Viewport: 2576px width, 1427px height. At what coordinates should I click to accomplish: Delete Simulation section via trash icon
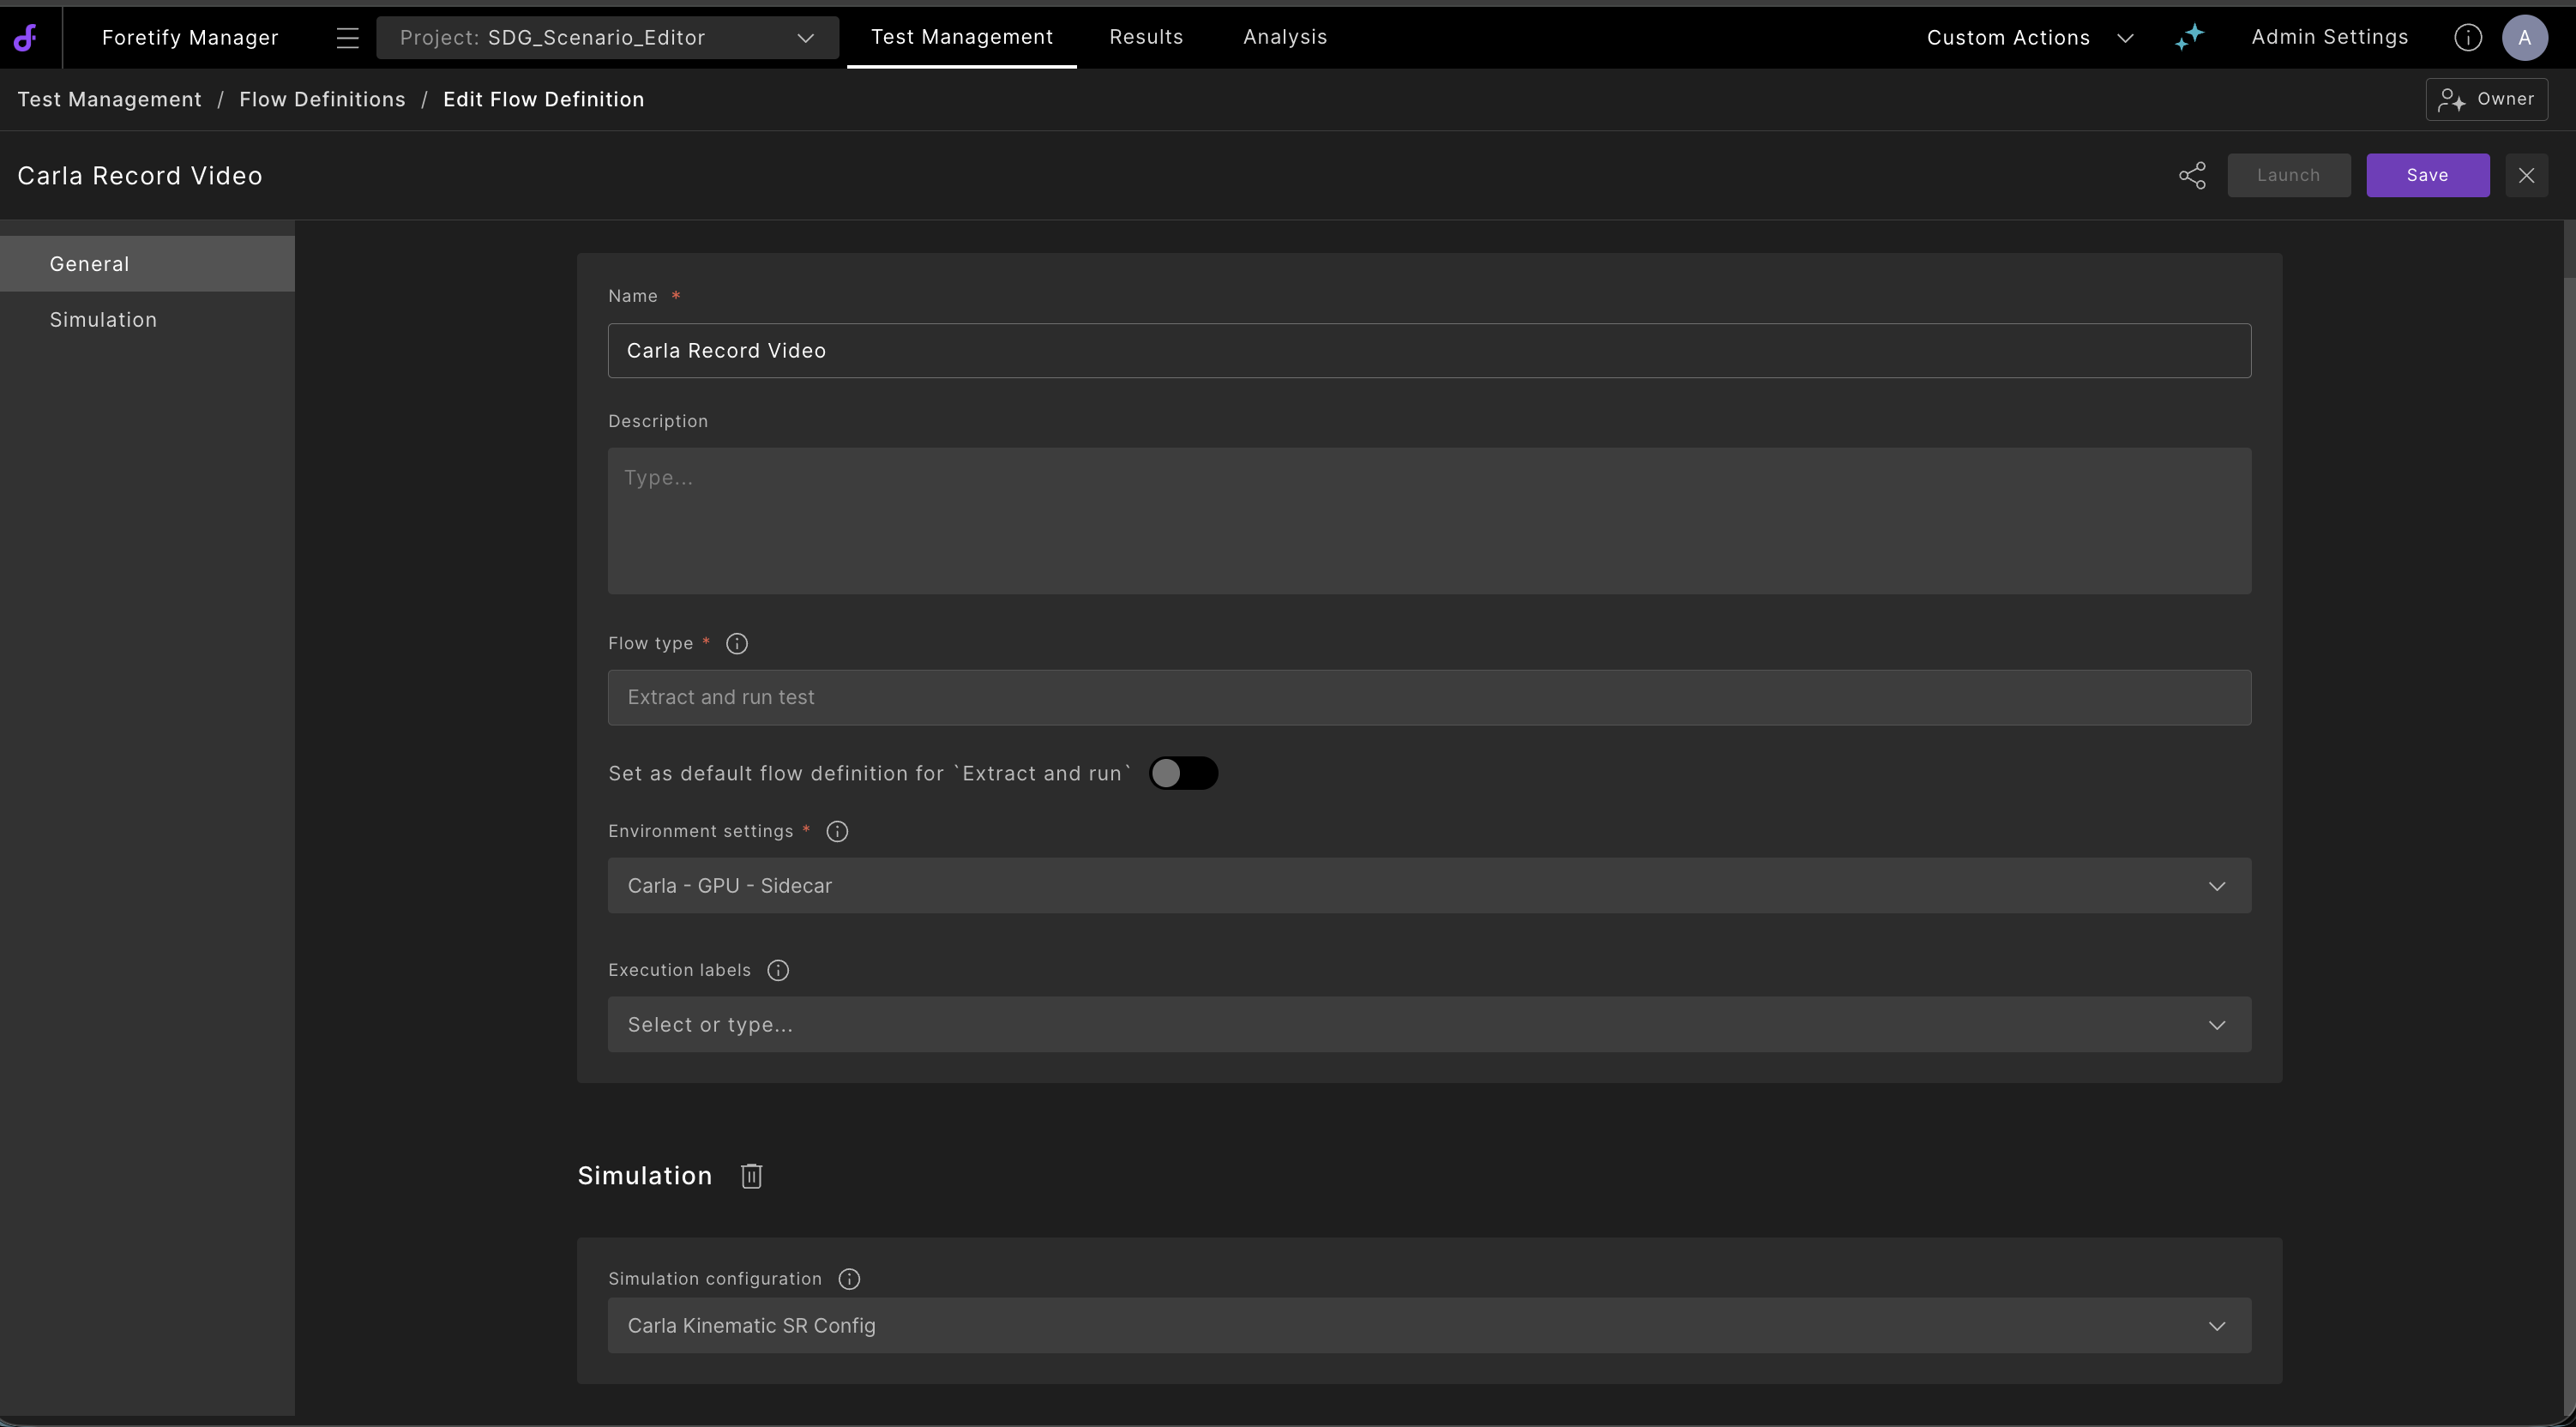(x=751, y=1176)
